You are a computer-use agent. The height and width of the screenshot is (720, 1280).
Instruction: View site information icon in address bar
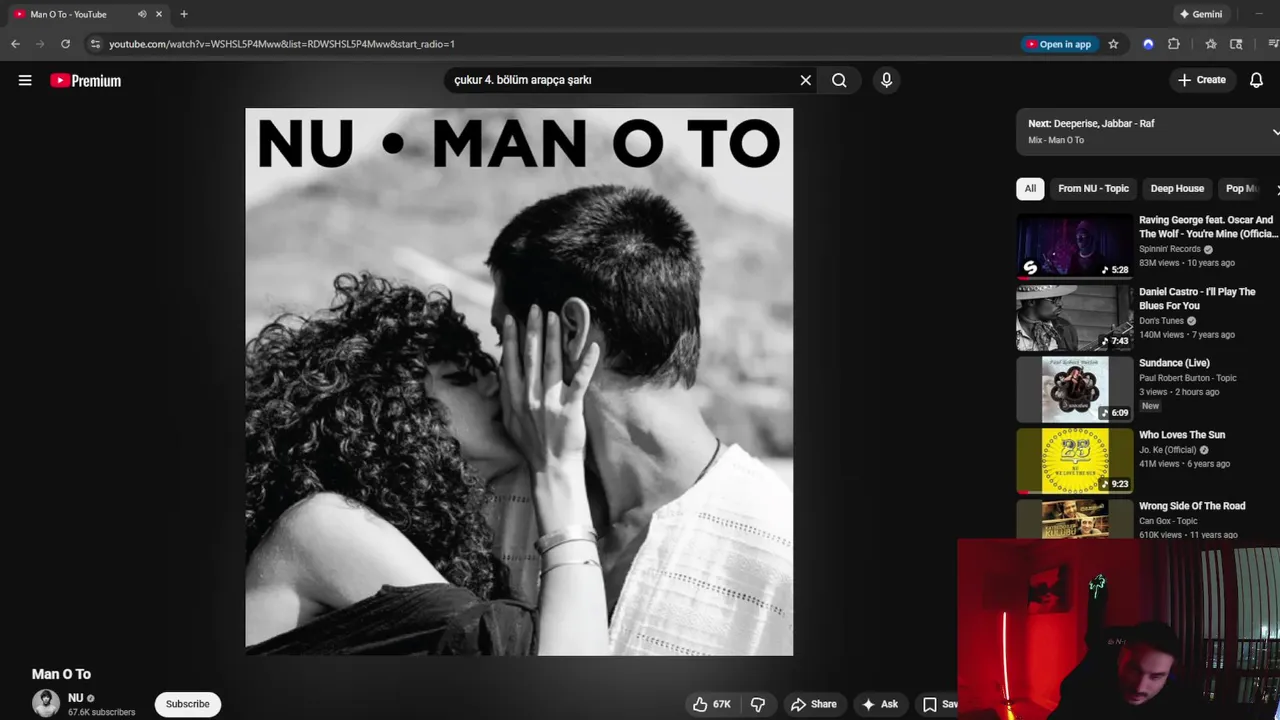95,44
